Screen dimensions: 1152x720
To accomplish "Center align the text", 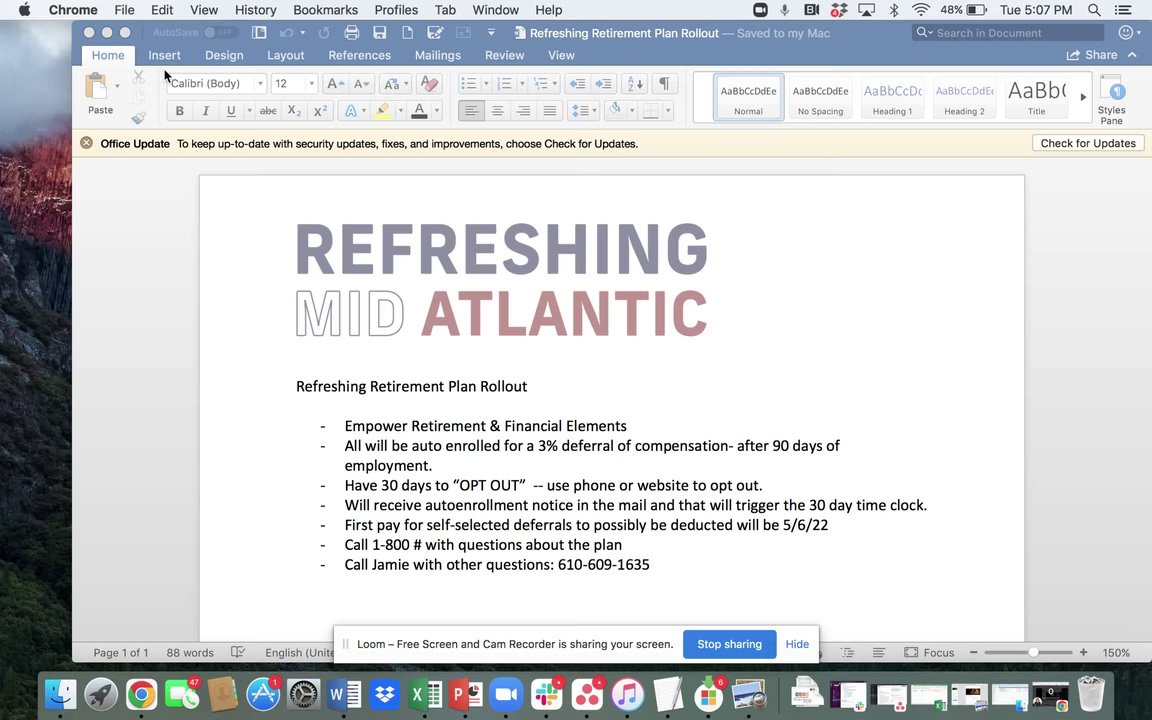I will point(497,111).
